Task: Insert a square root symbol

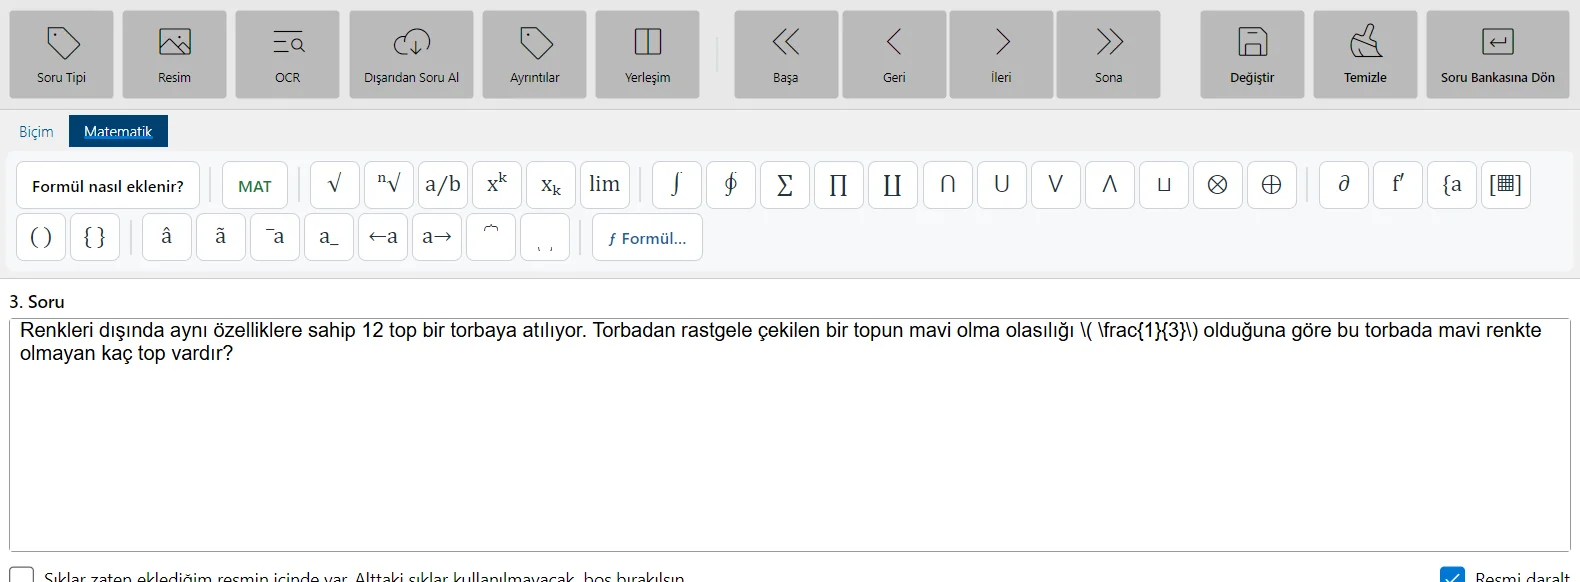Action: click(335, 185)
